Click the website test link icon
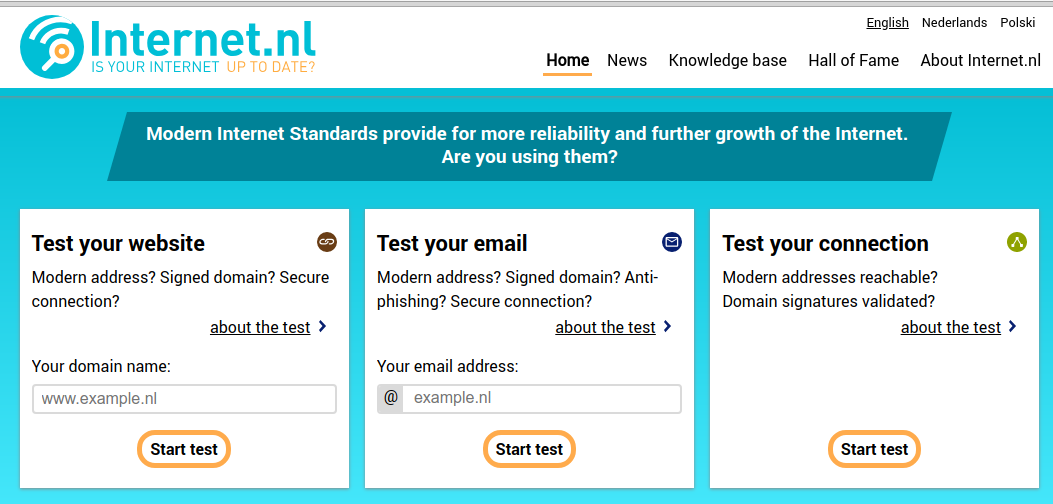The height and width of the screenshot is (504, 1053). tap(327, 242)
